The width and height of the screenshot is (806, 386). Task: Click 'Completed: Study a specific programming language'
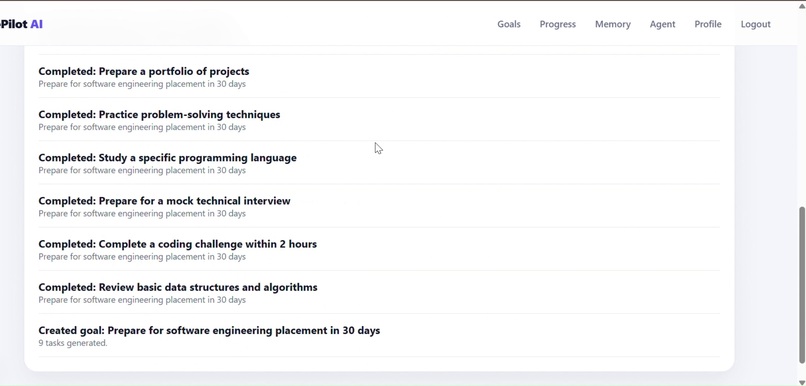click(167, 158)
